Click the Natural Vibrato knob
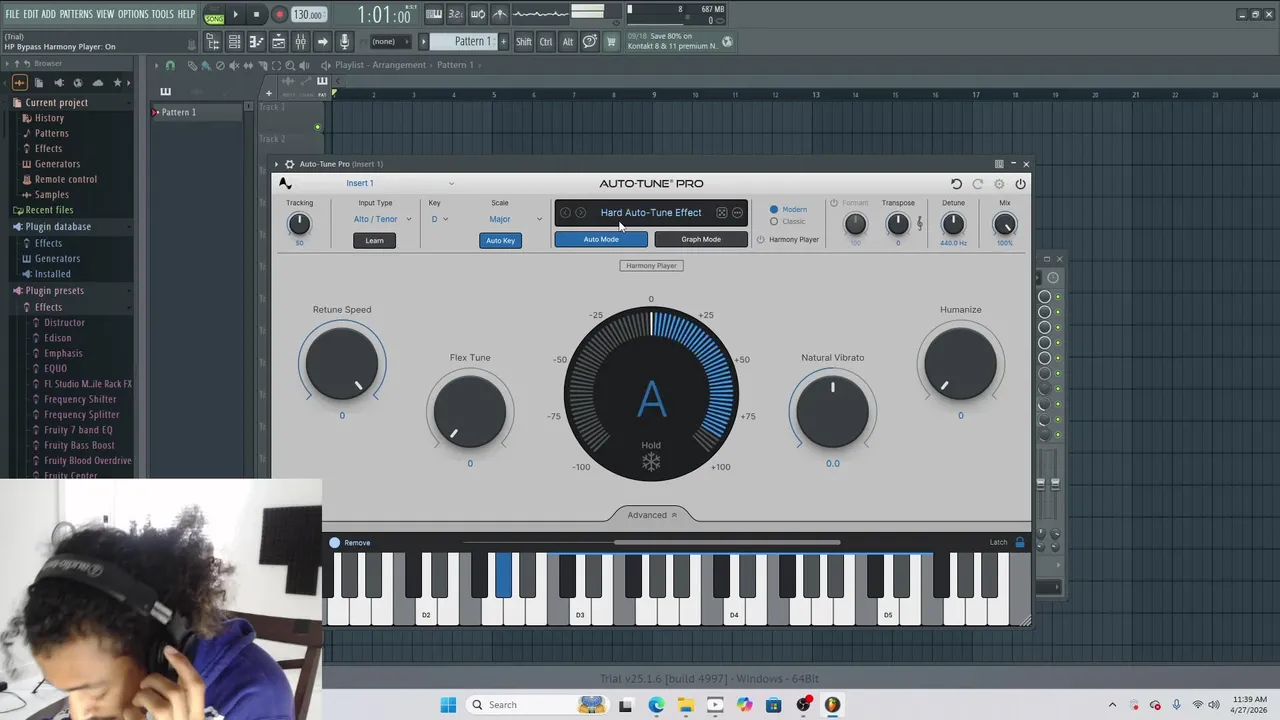1280x720 pixels. point(832,412)
